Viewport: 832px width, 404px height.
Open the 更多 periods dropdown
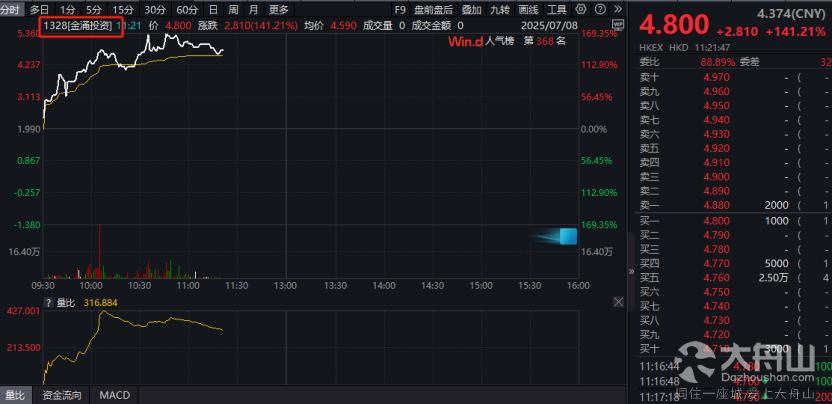(x=279, y=9)
